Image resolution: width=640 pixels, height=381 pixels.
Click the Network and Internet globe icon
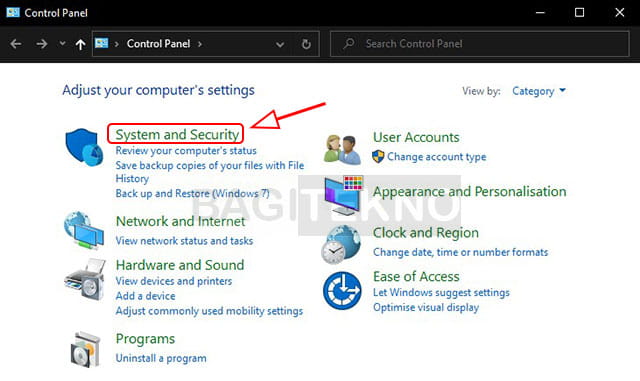coord(84,230)
